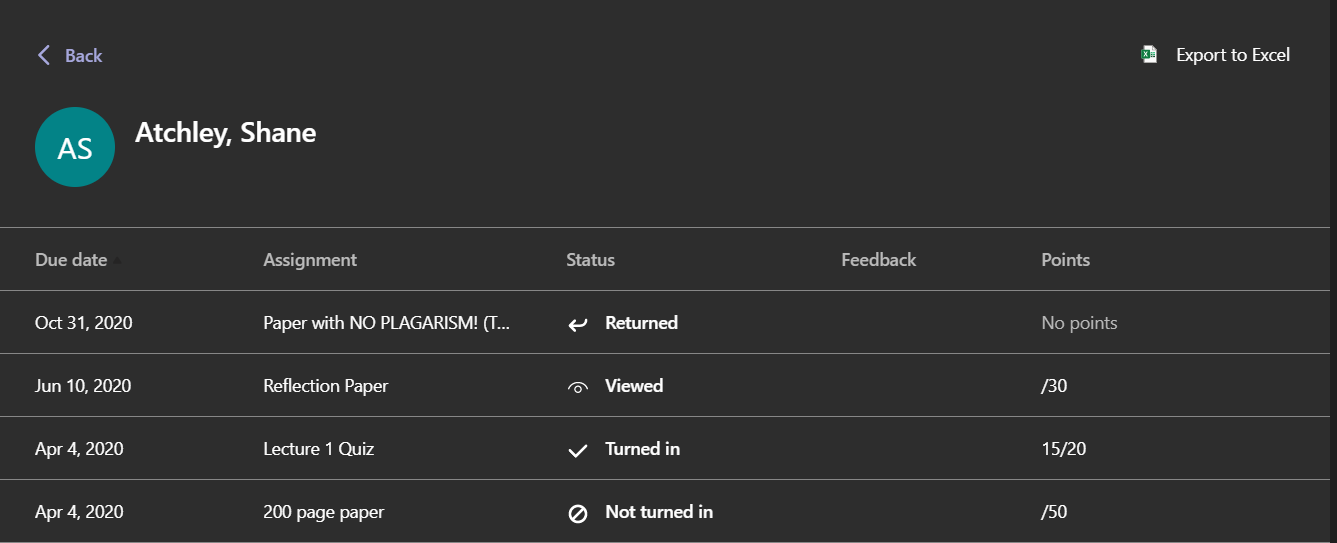Sort by the Due date column header
The height and width of the screenshot is (543, 1337).
pos(71,260)
